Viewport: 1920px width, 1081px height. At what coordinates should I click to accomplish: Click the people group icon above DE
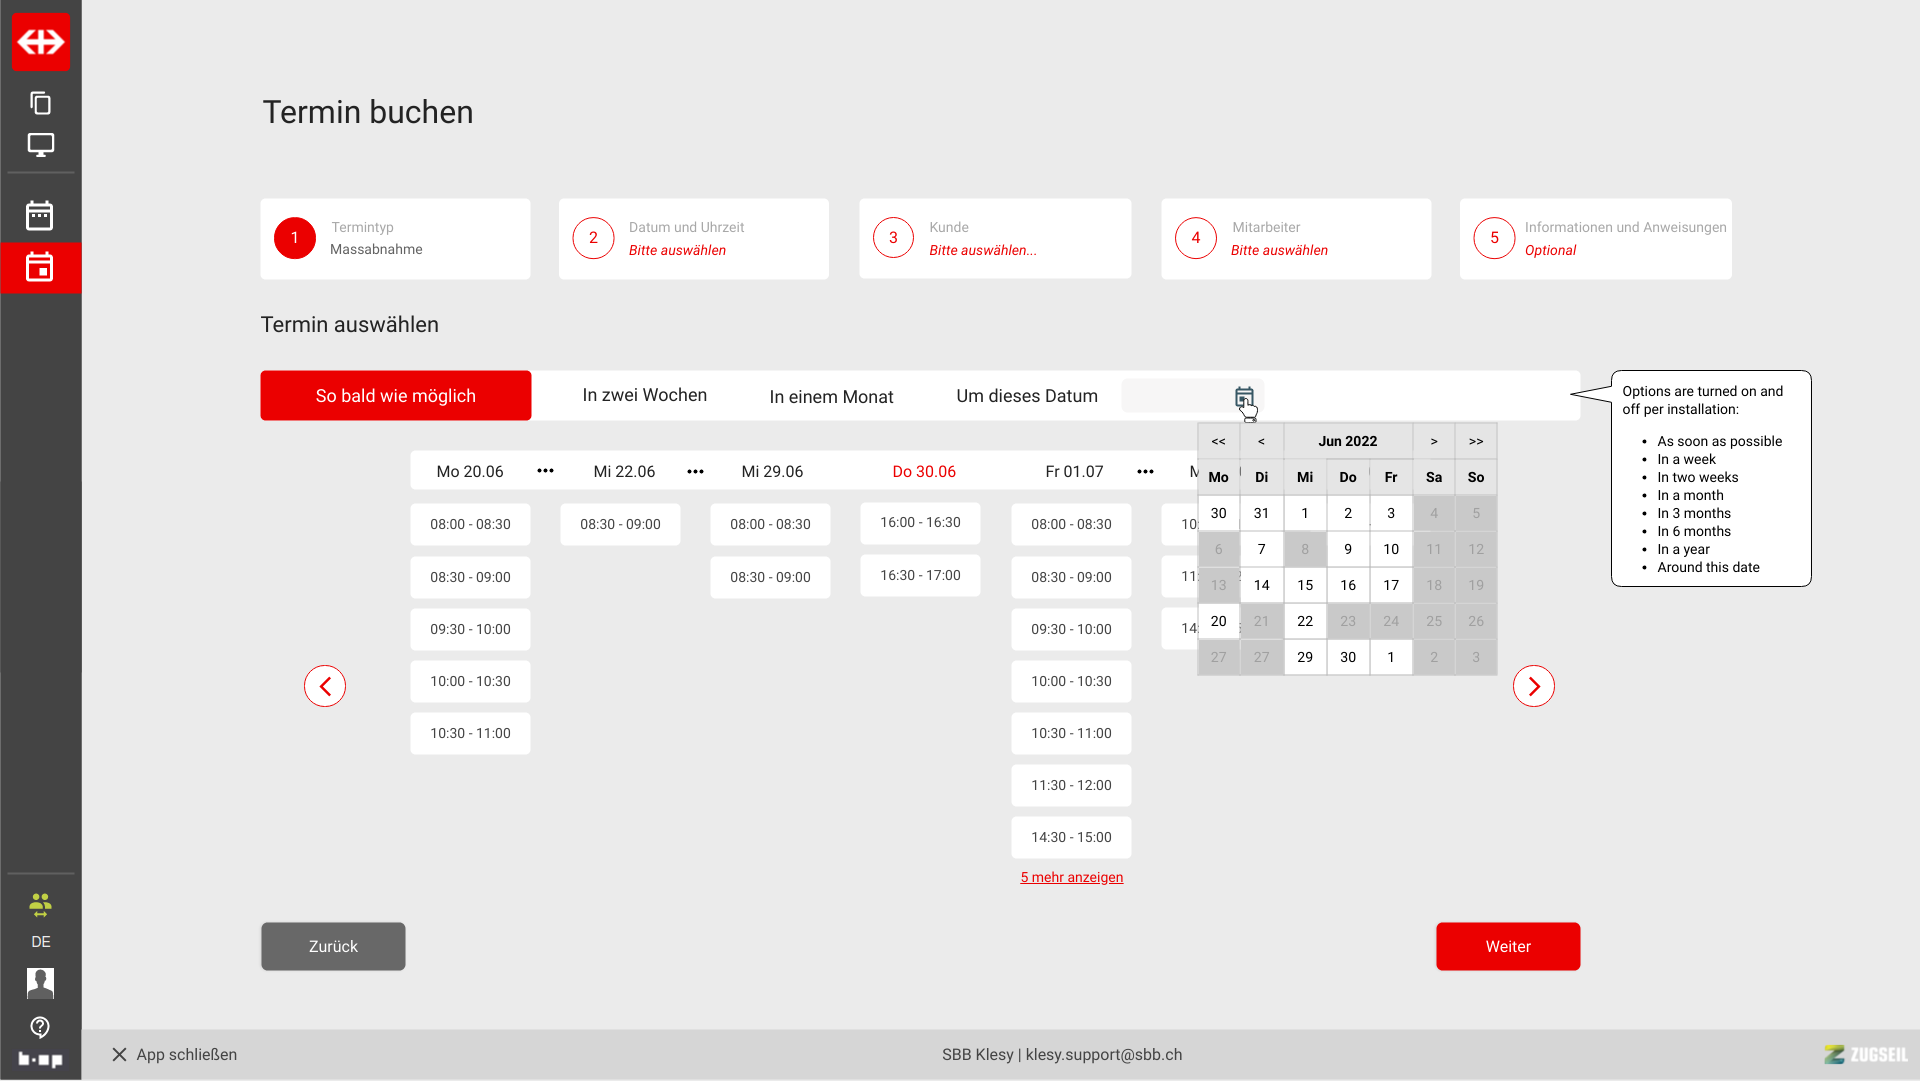tap(40, 905)
